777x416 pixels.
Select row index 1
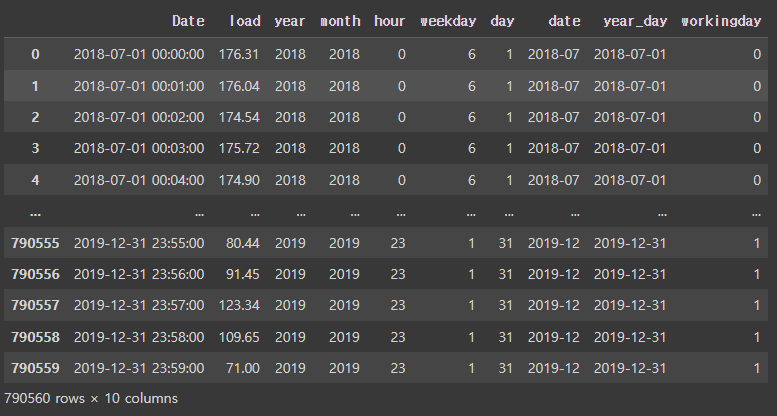(x=35, y=86)
